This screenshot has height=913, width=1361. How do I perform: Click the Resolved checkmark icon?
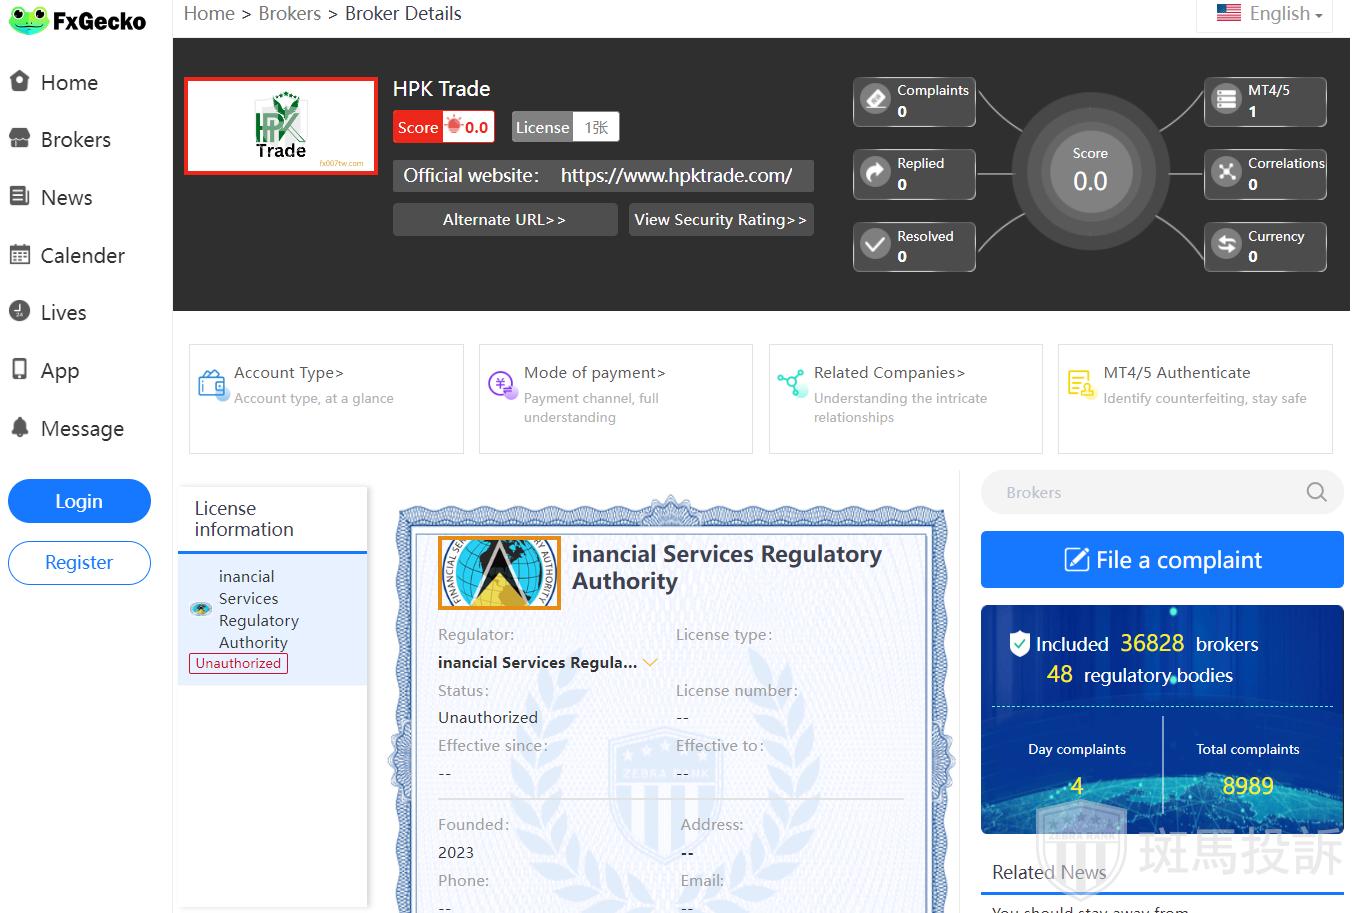point(876,245)
